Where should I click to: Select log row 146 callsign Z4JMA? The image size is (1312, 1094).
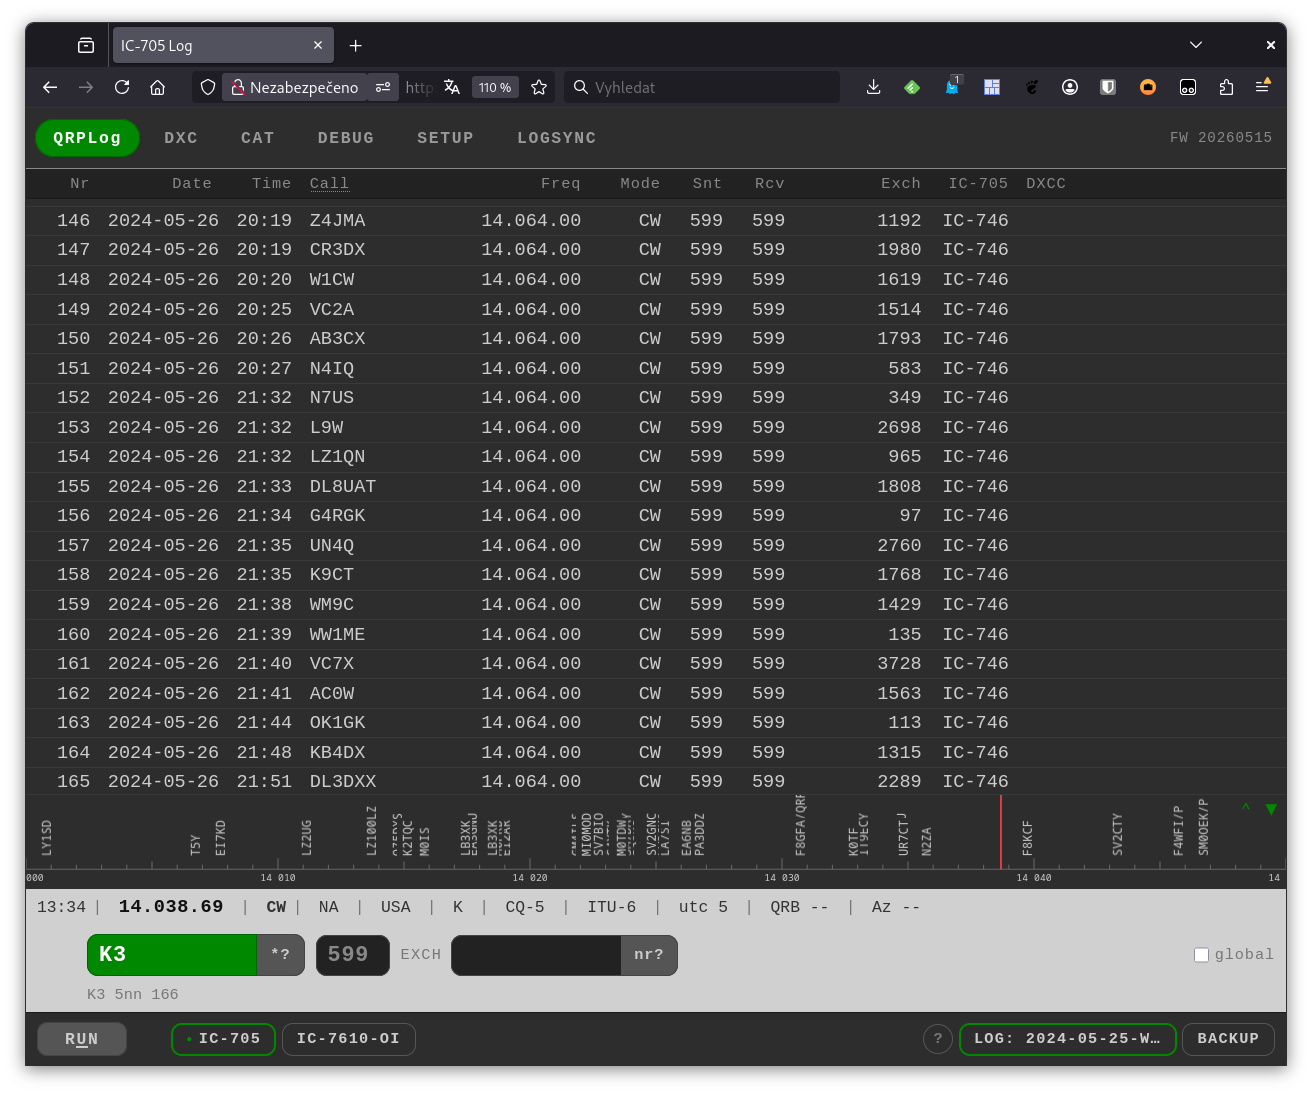pyautogui.click(x=656, y=220)
